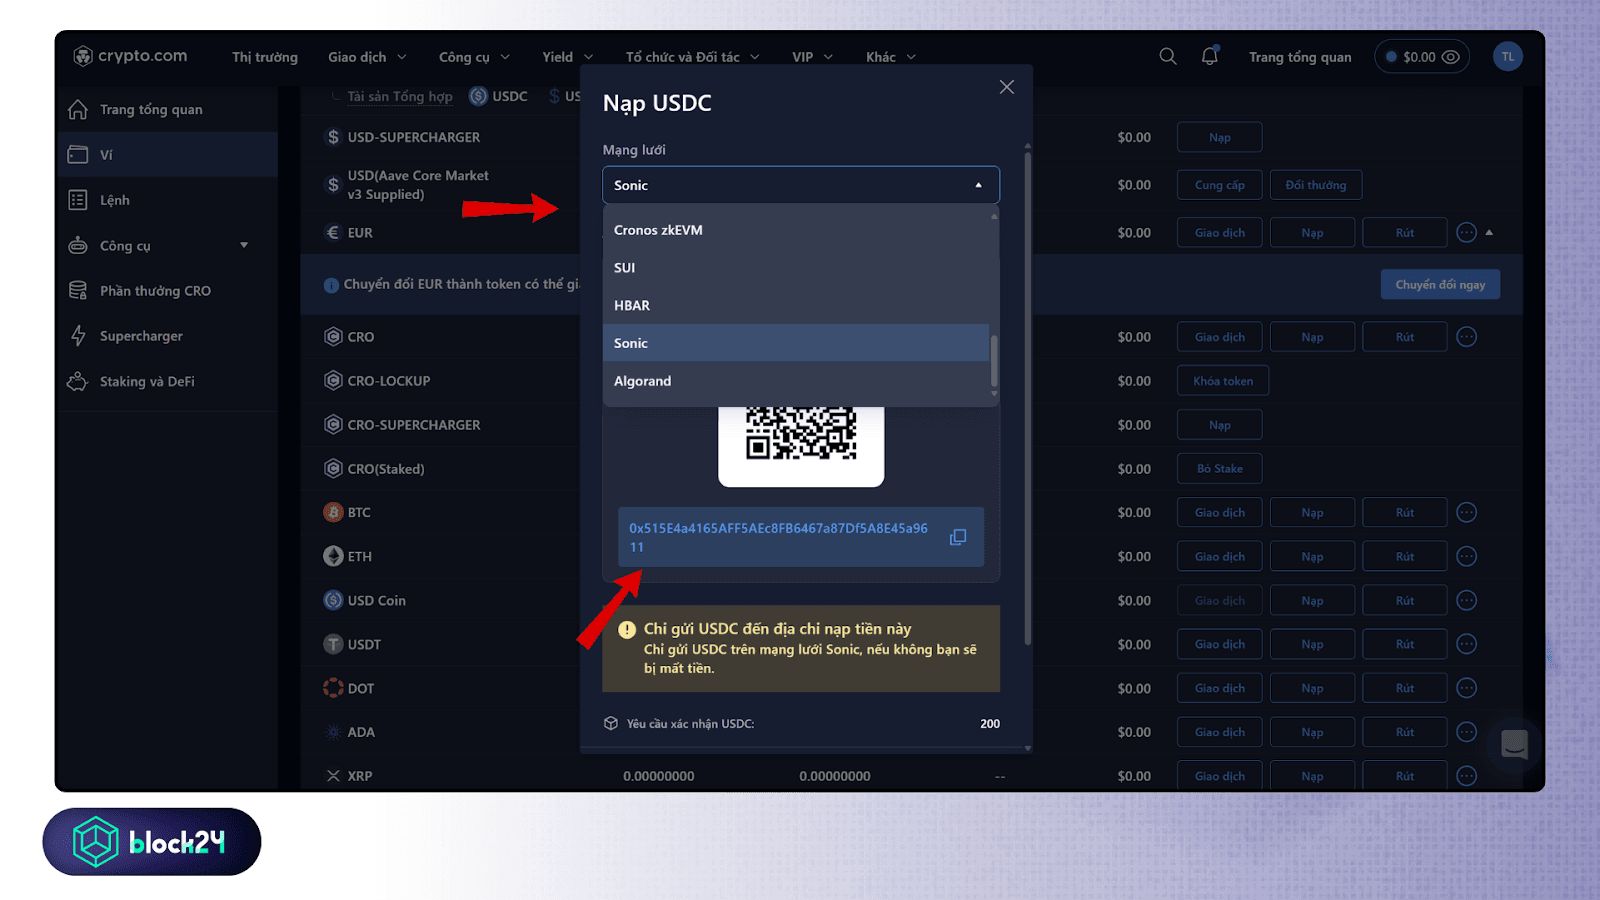Open Trang tổng quan top link
This screenshot has width=1600, height=900.
coord(1300,57)
